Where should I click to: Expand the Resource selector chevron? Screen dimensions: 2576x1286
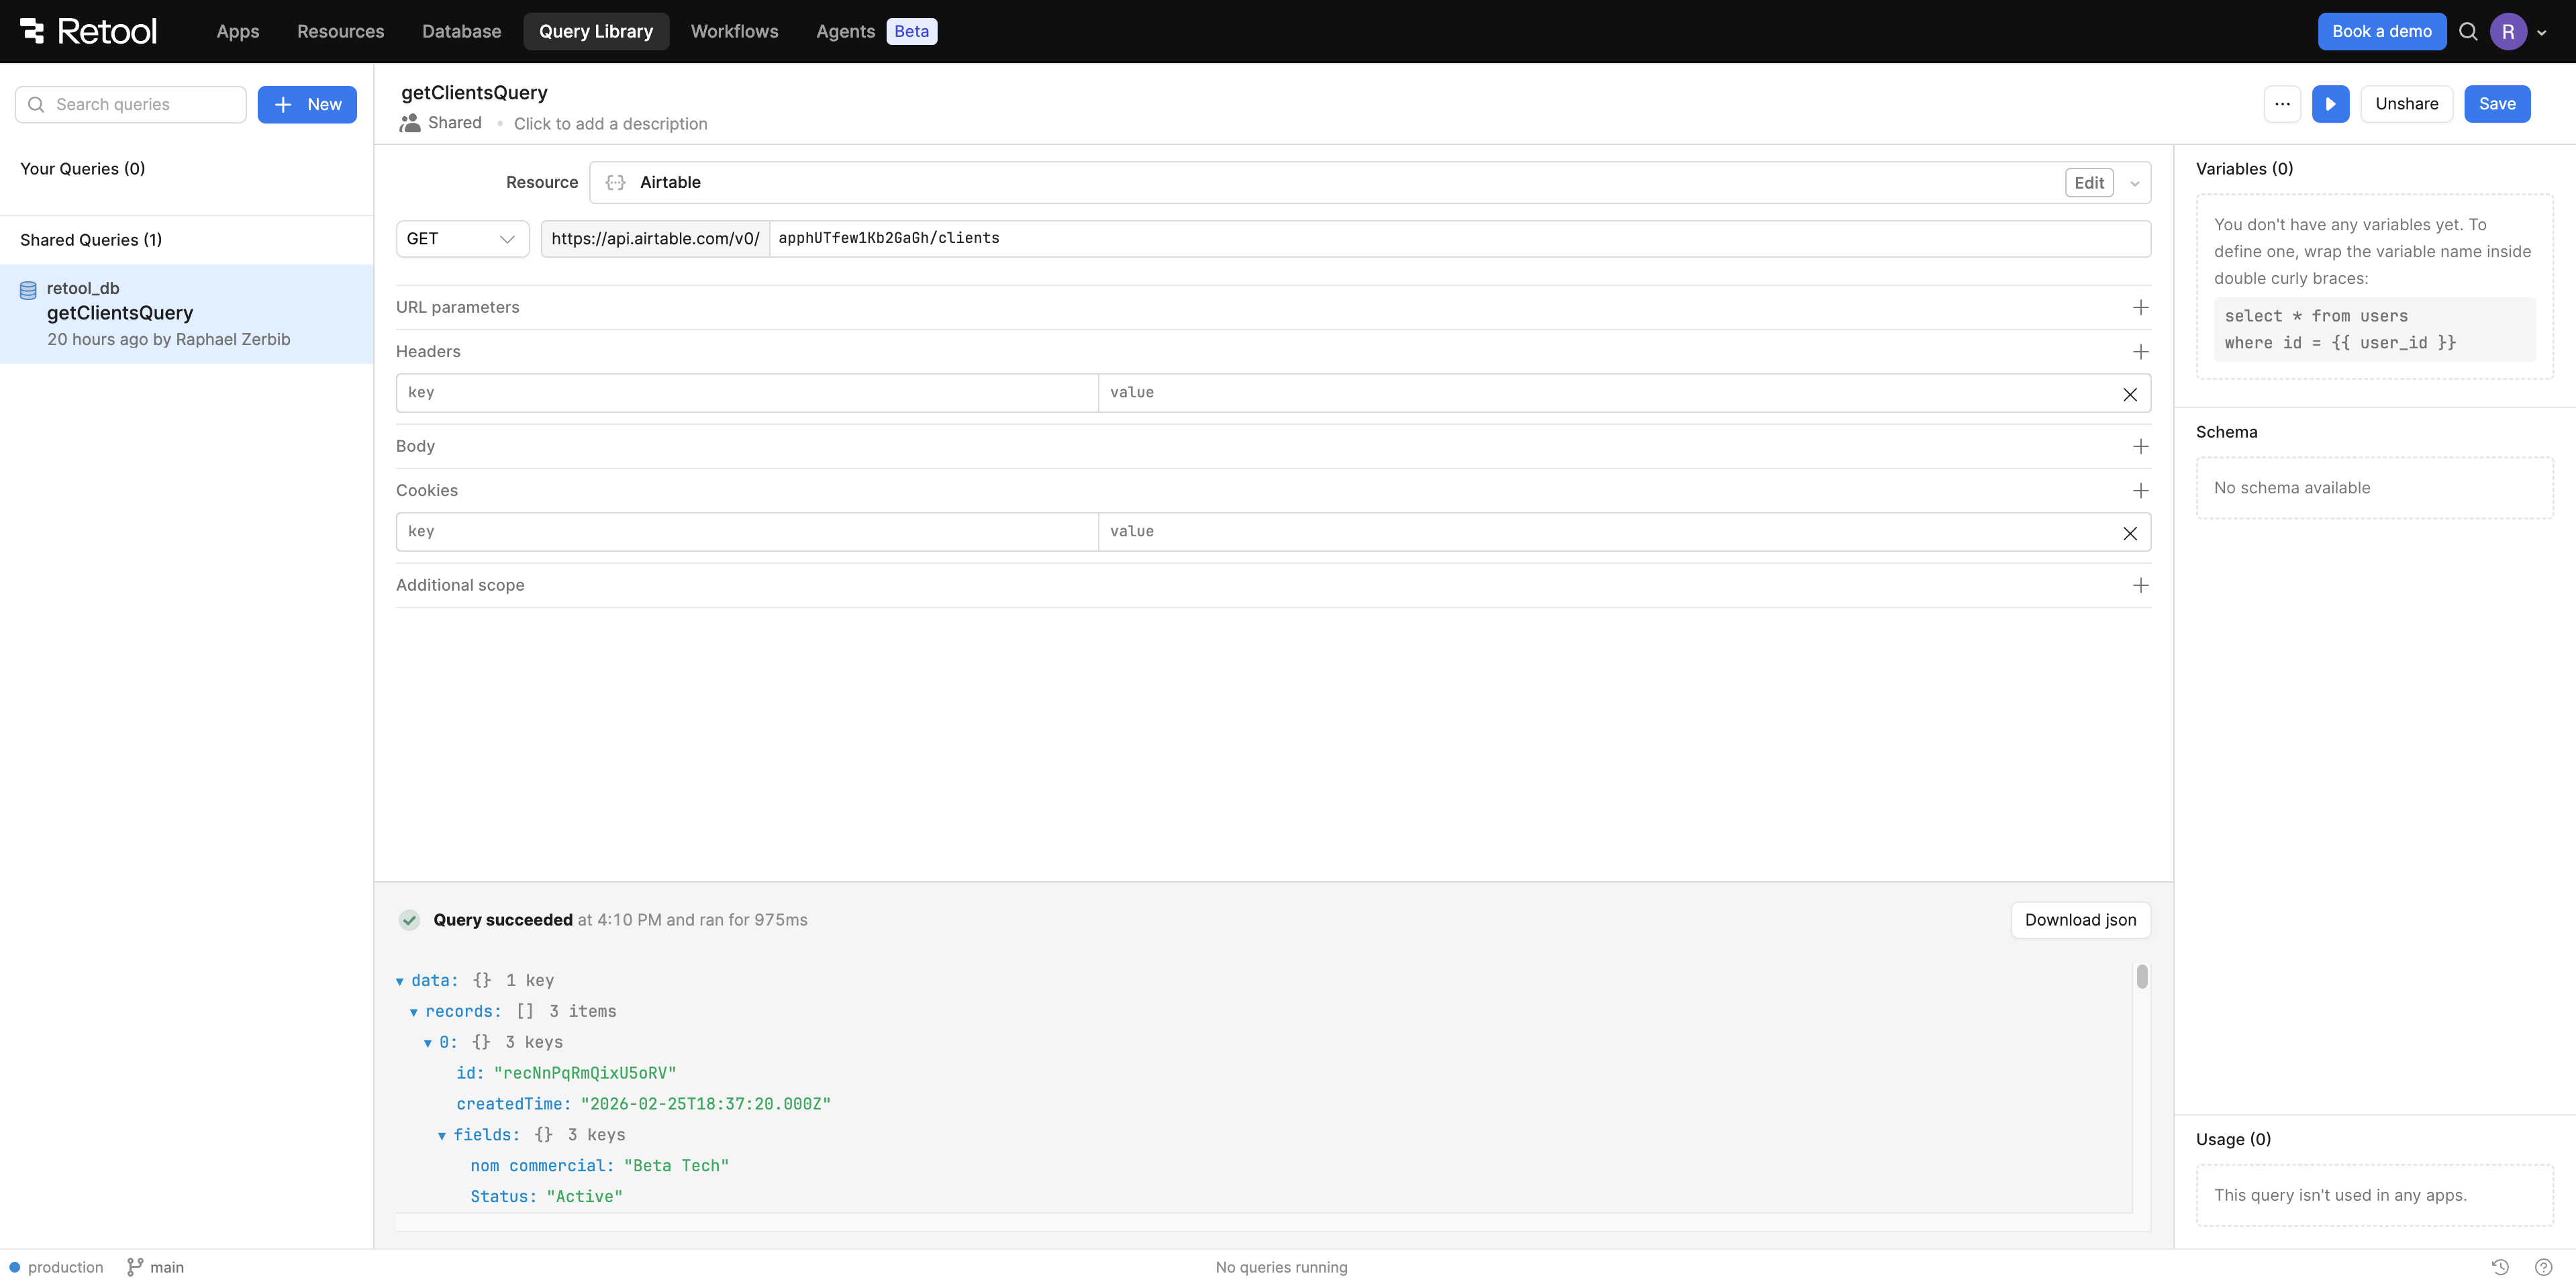[x=2134, y=183]
